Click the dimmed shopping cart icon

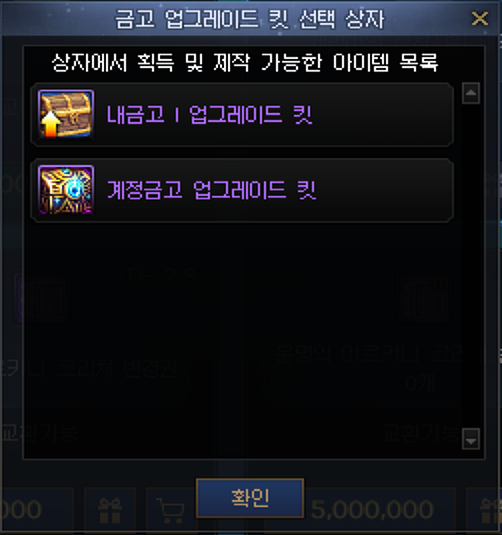(x=171, y=510)
